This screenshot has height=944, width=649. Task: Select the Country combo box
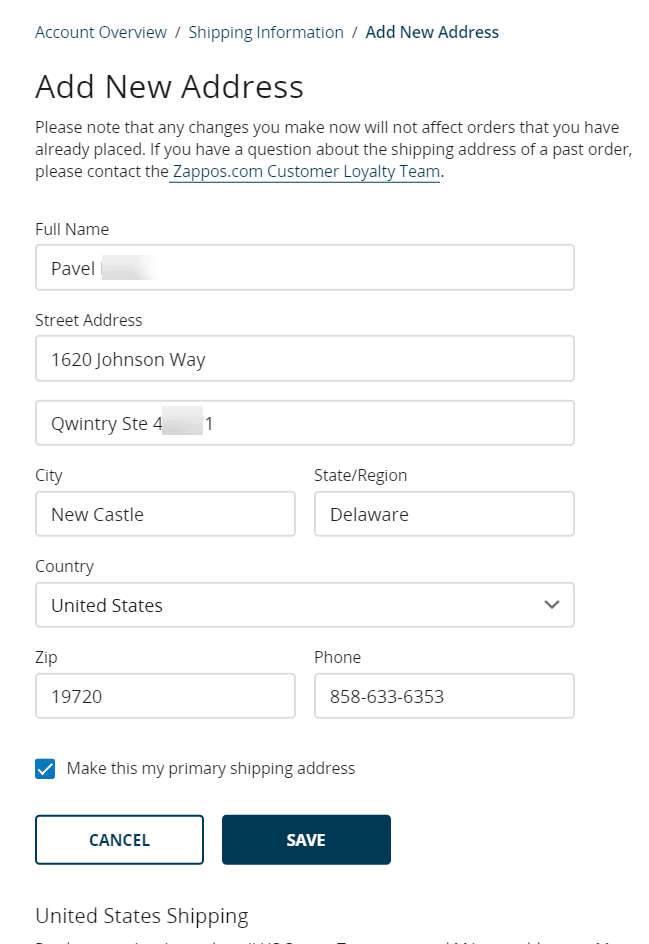pos(305,605)
